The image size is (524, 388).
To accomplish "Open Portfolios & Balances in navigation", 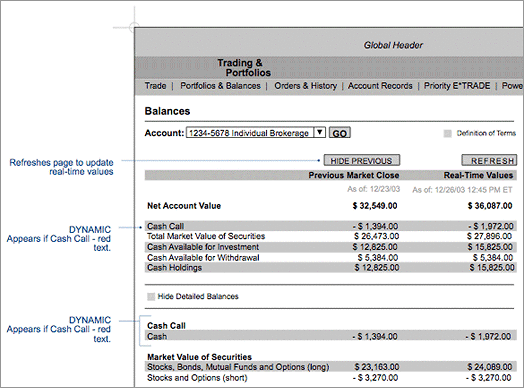I will (x=220, y=86).
